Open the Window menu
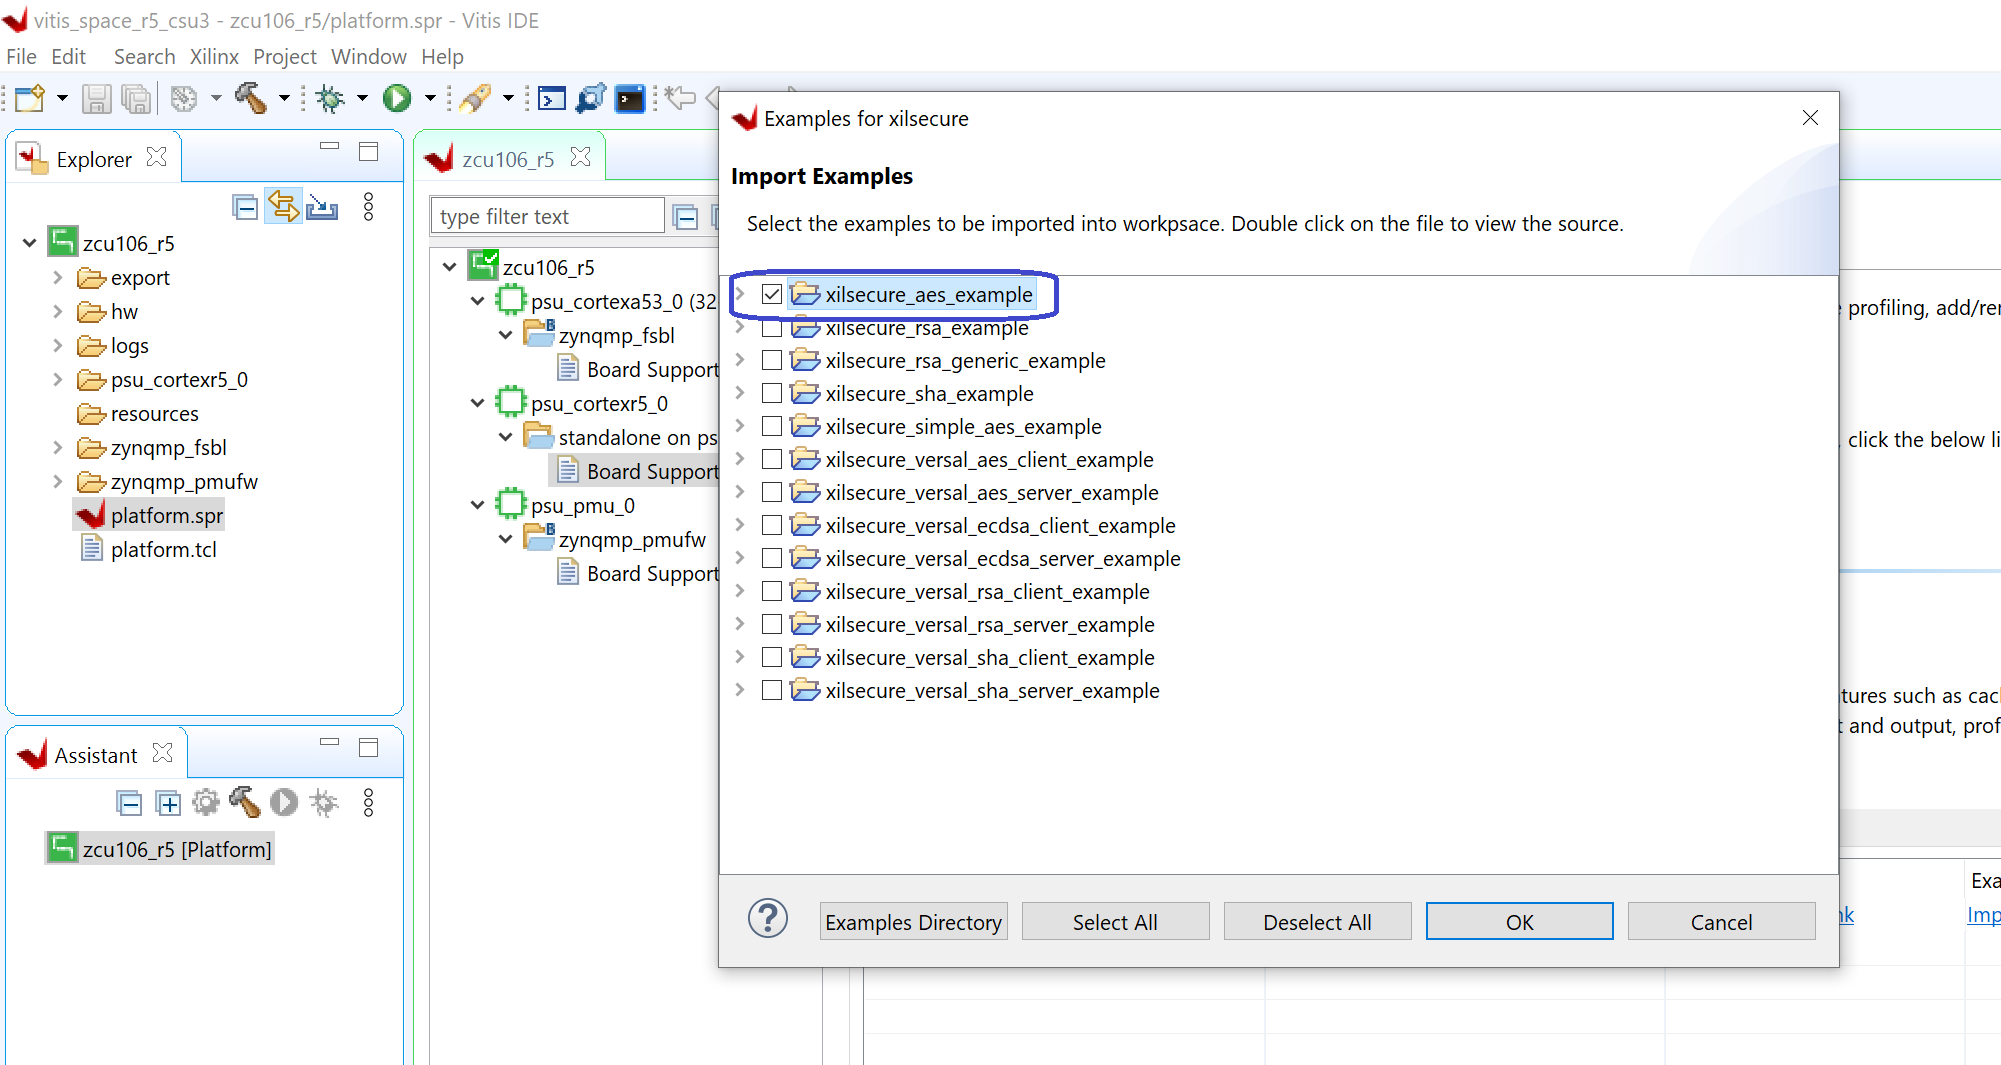Image resolution: width=2001 pixels, height=1065 pixels. pos(369,56)
